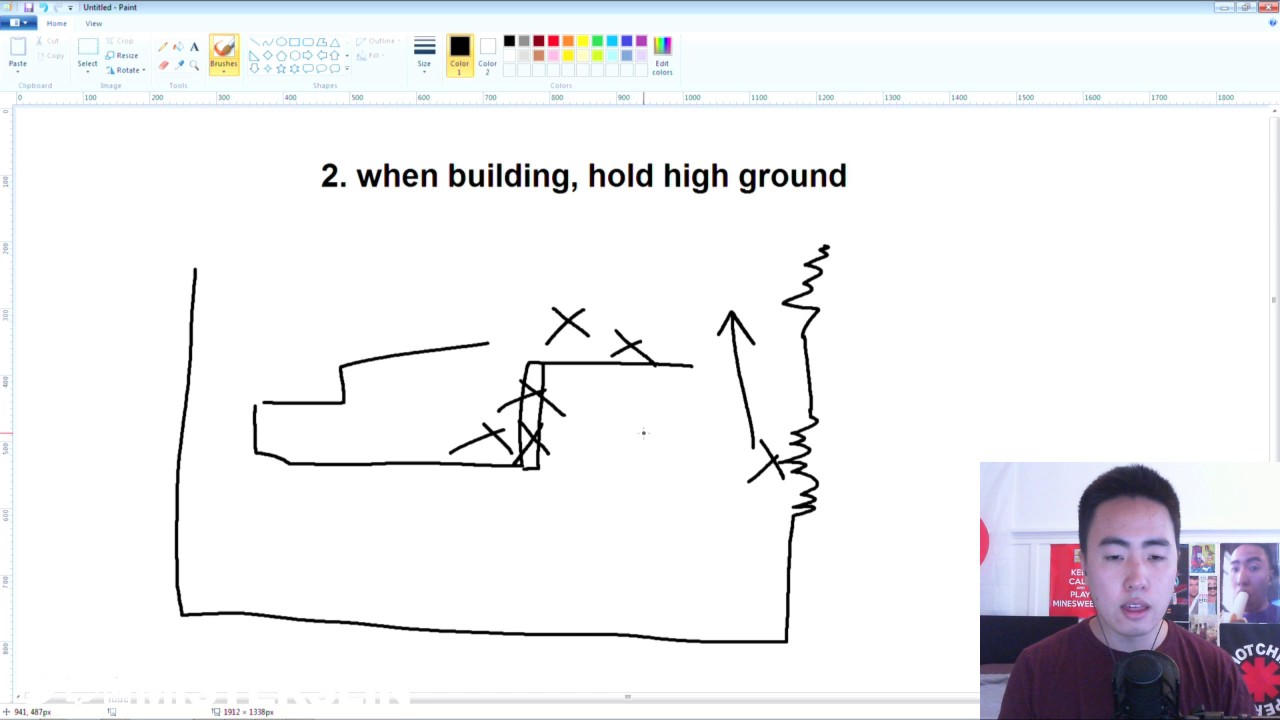Expand the Paste options arrow
This screenshot has width=1280, height=720.
tap(18, 71)
